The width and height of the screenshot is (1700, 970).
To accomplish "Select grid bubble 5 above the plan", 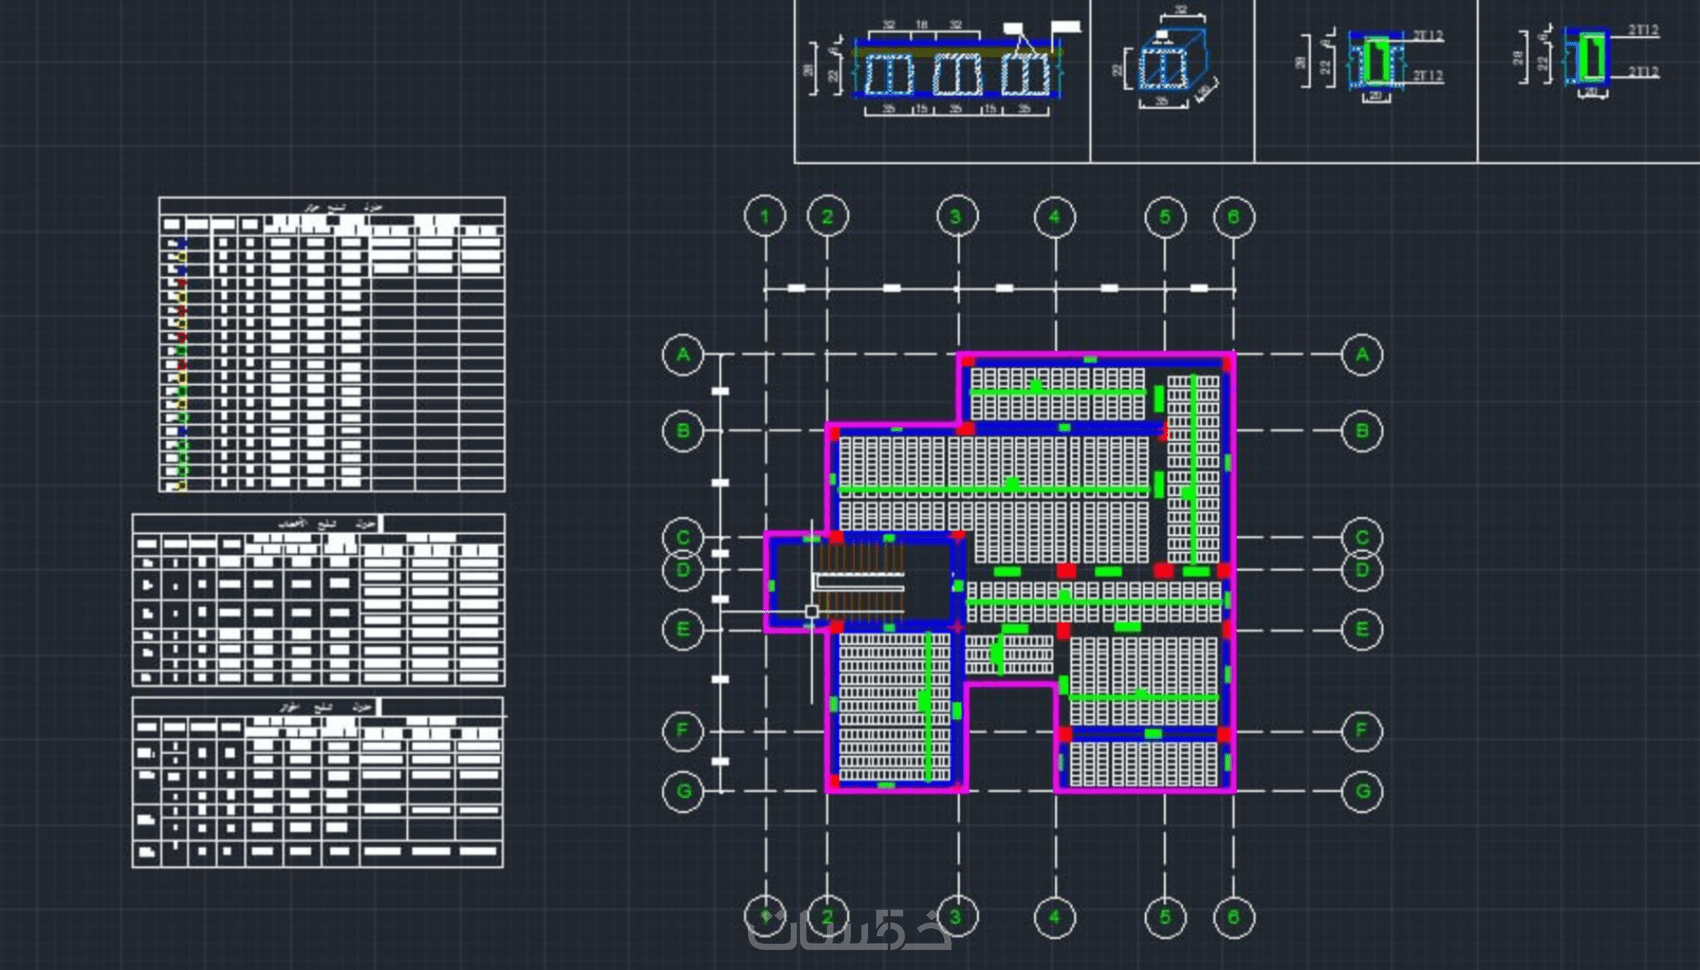I will tap(1165, 216).
